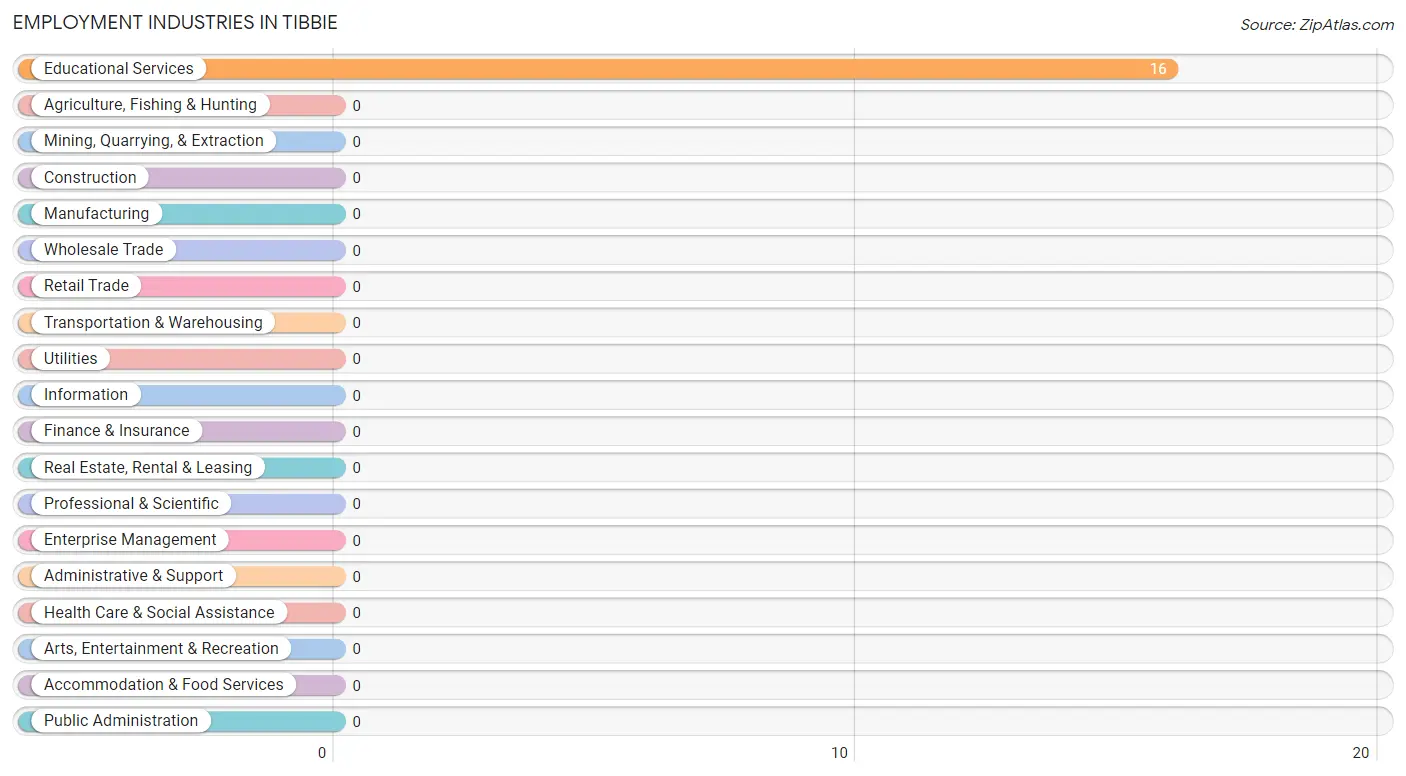Click the Manufacturing label

(96, 214)
